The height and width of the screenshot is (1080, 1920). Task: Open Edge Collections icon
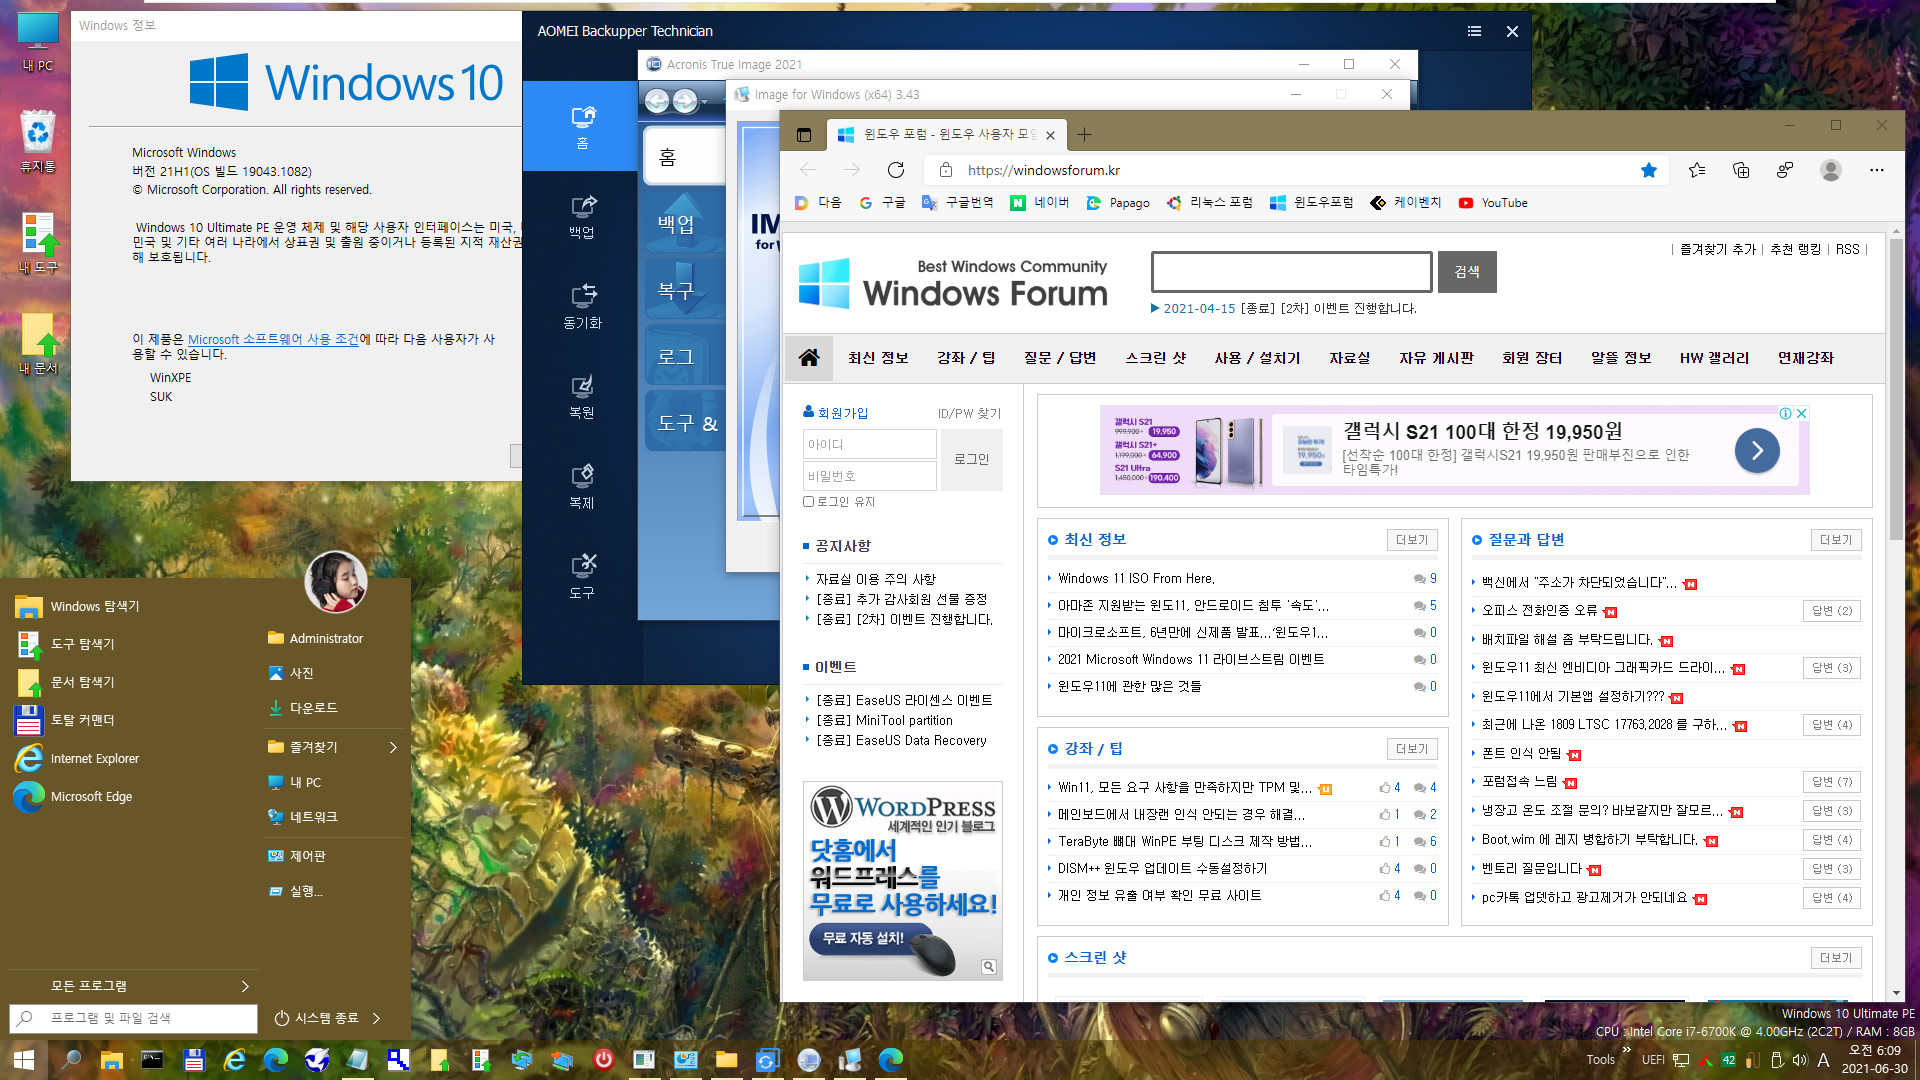[x=1741, y=170]
